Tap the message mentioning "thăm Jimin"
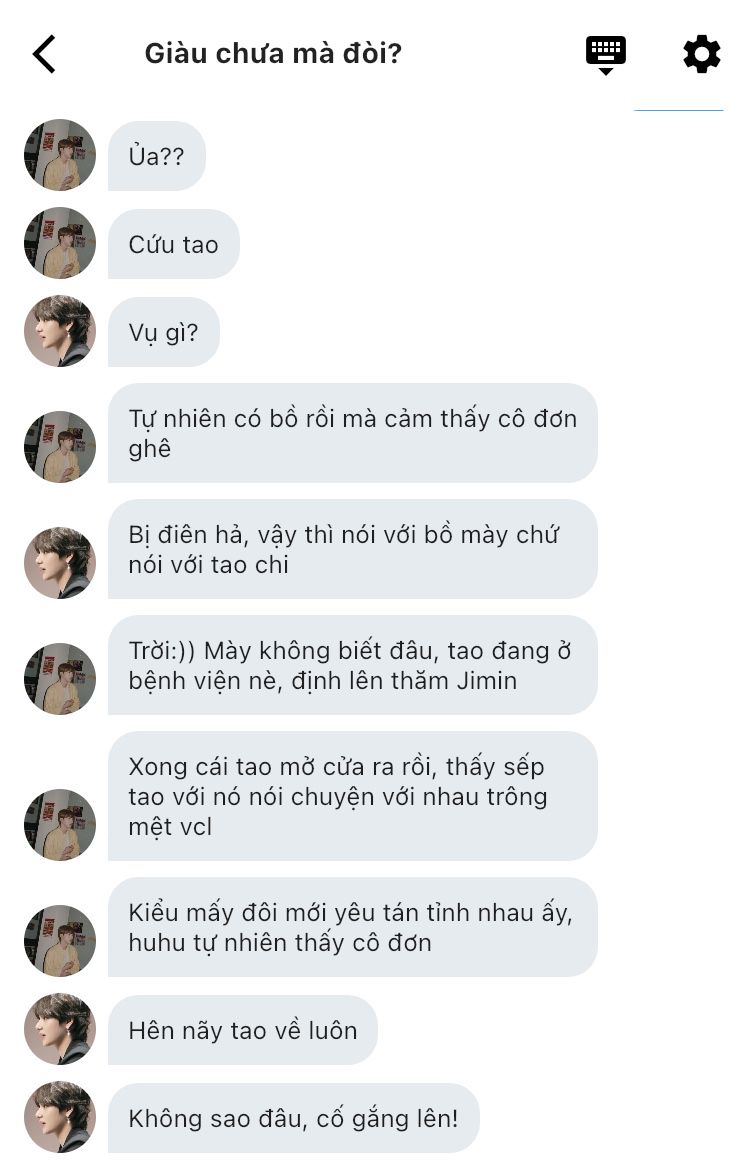750x1166 pixels. [x=352, y=665]
